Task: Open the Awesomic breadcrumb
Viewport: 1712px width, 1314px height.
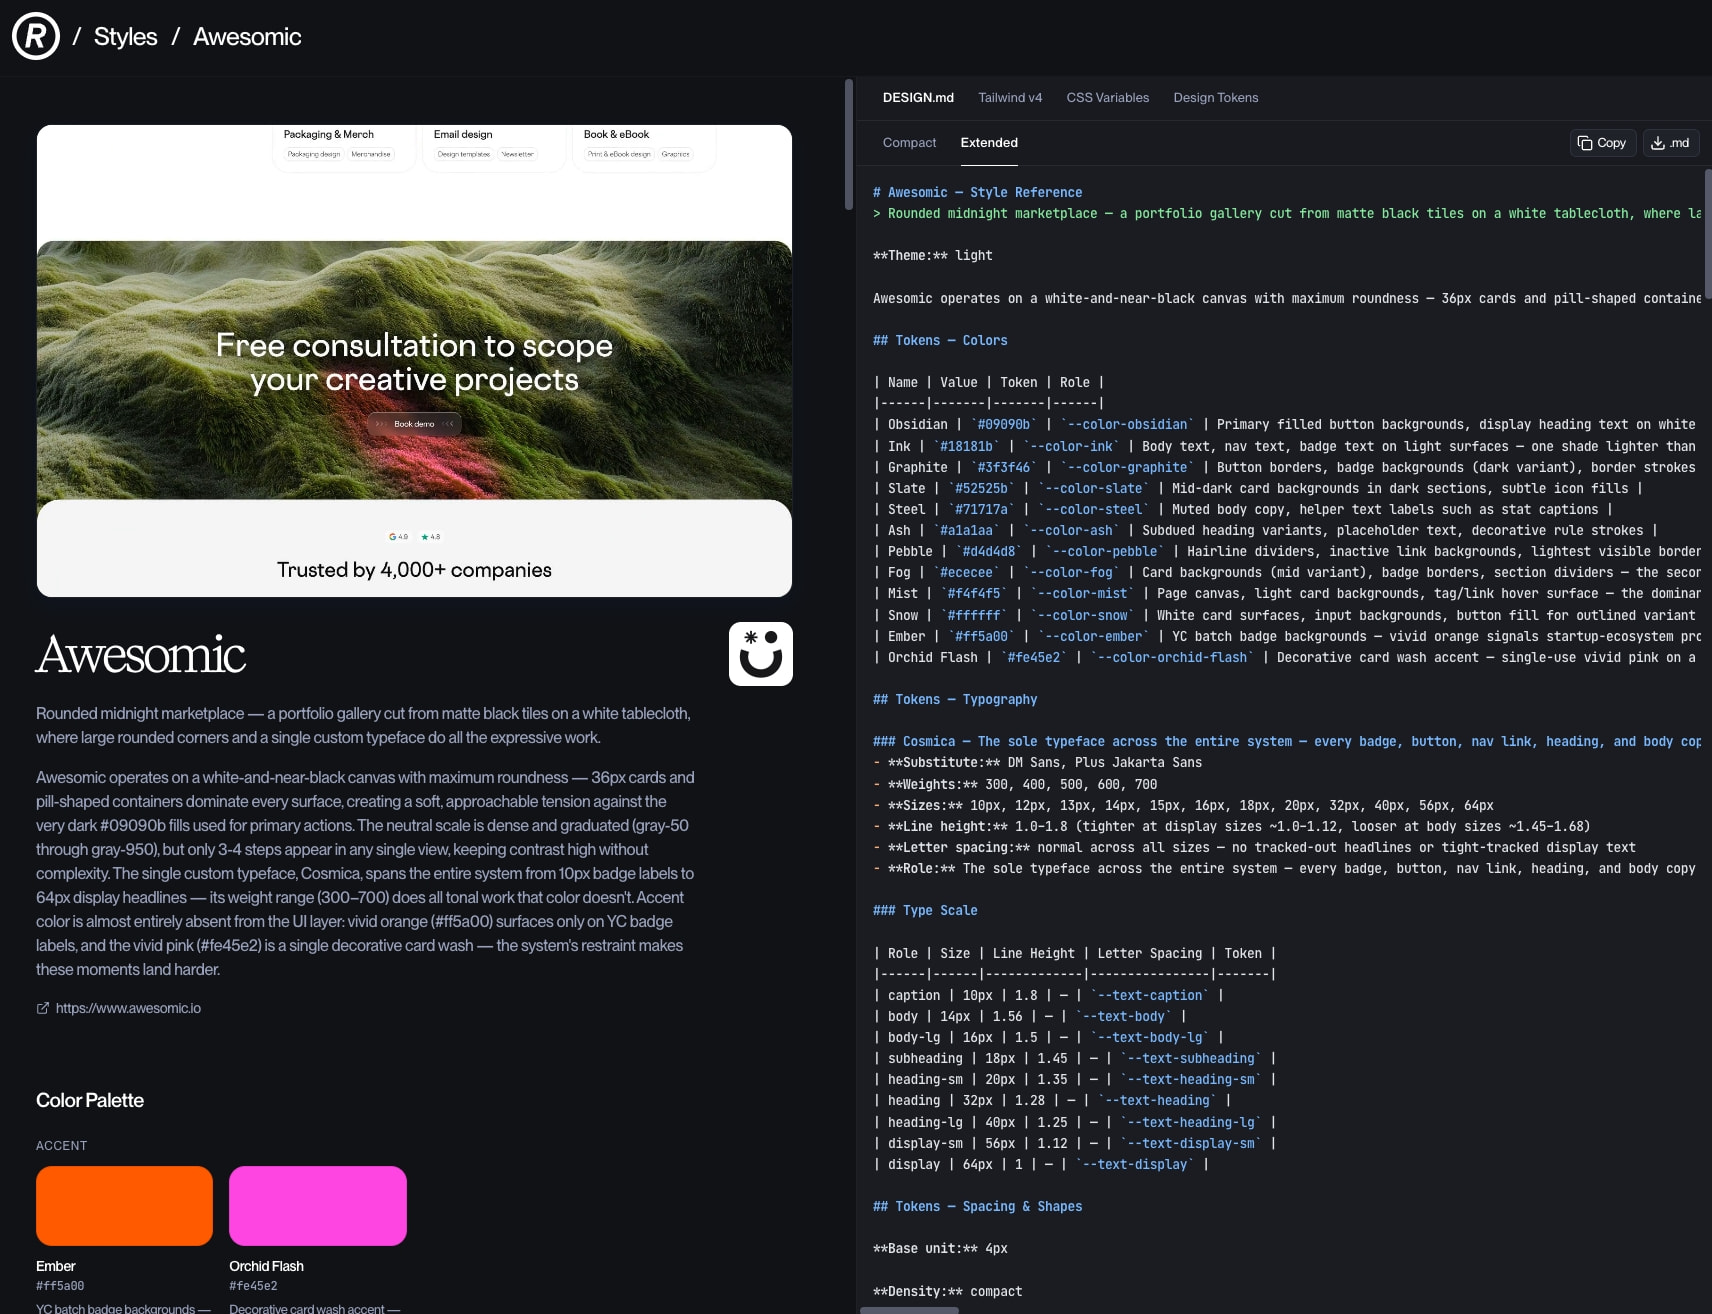Action: [x=247, y=37]
